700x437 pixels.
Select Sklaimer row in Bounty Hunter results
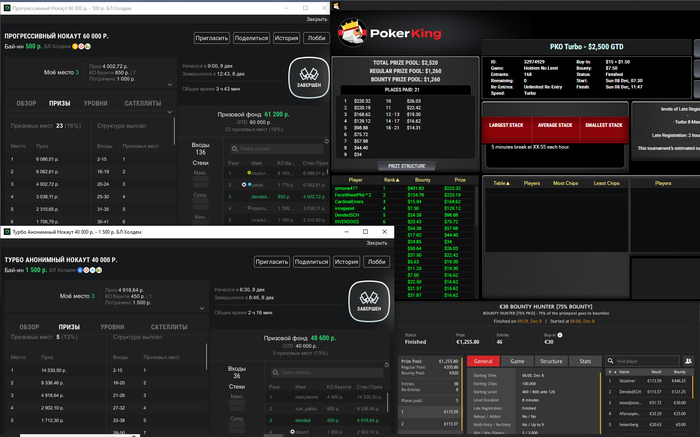[x=648, y=381]
